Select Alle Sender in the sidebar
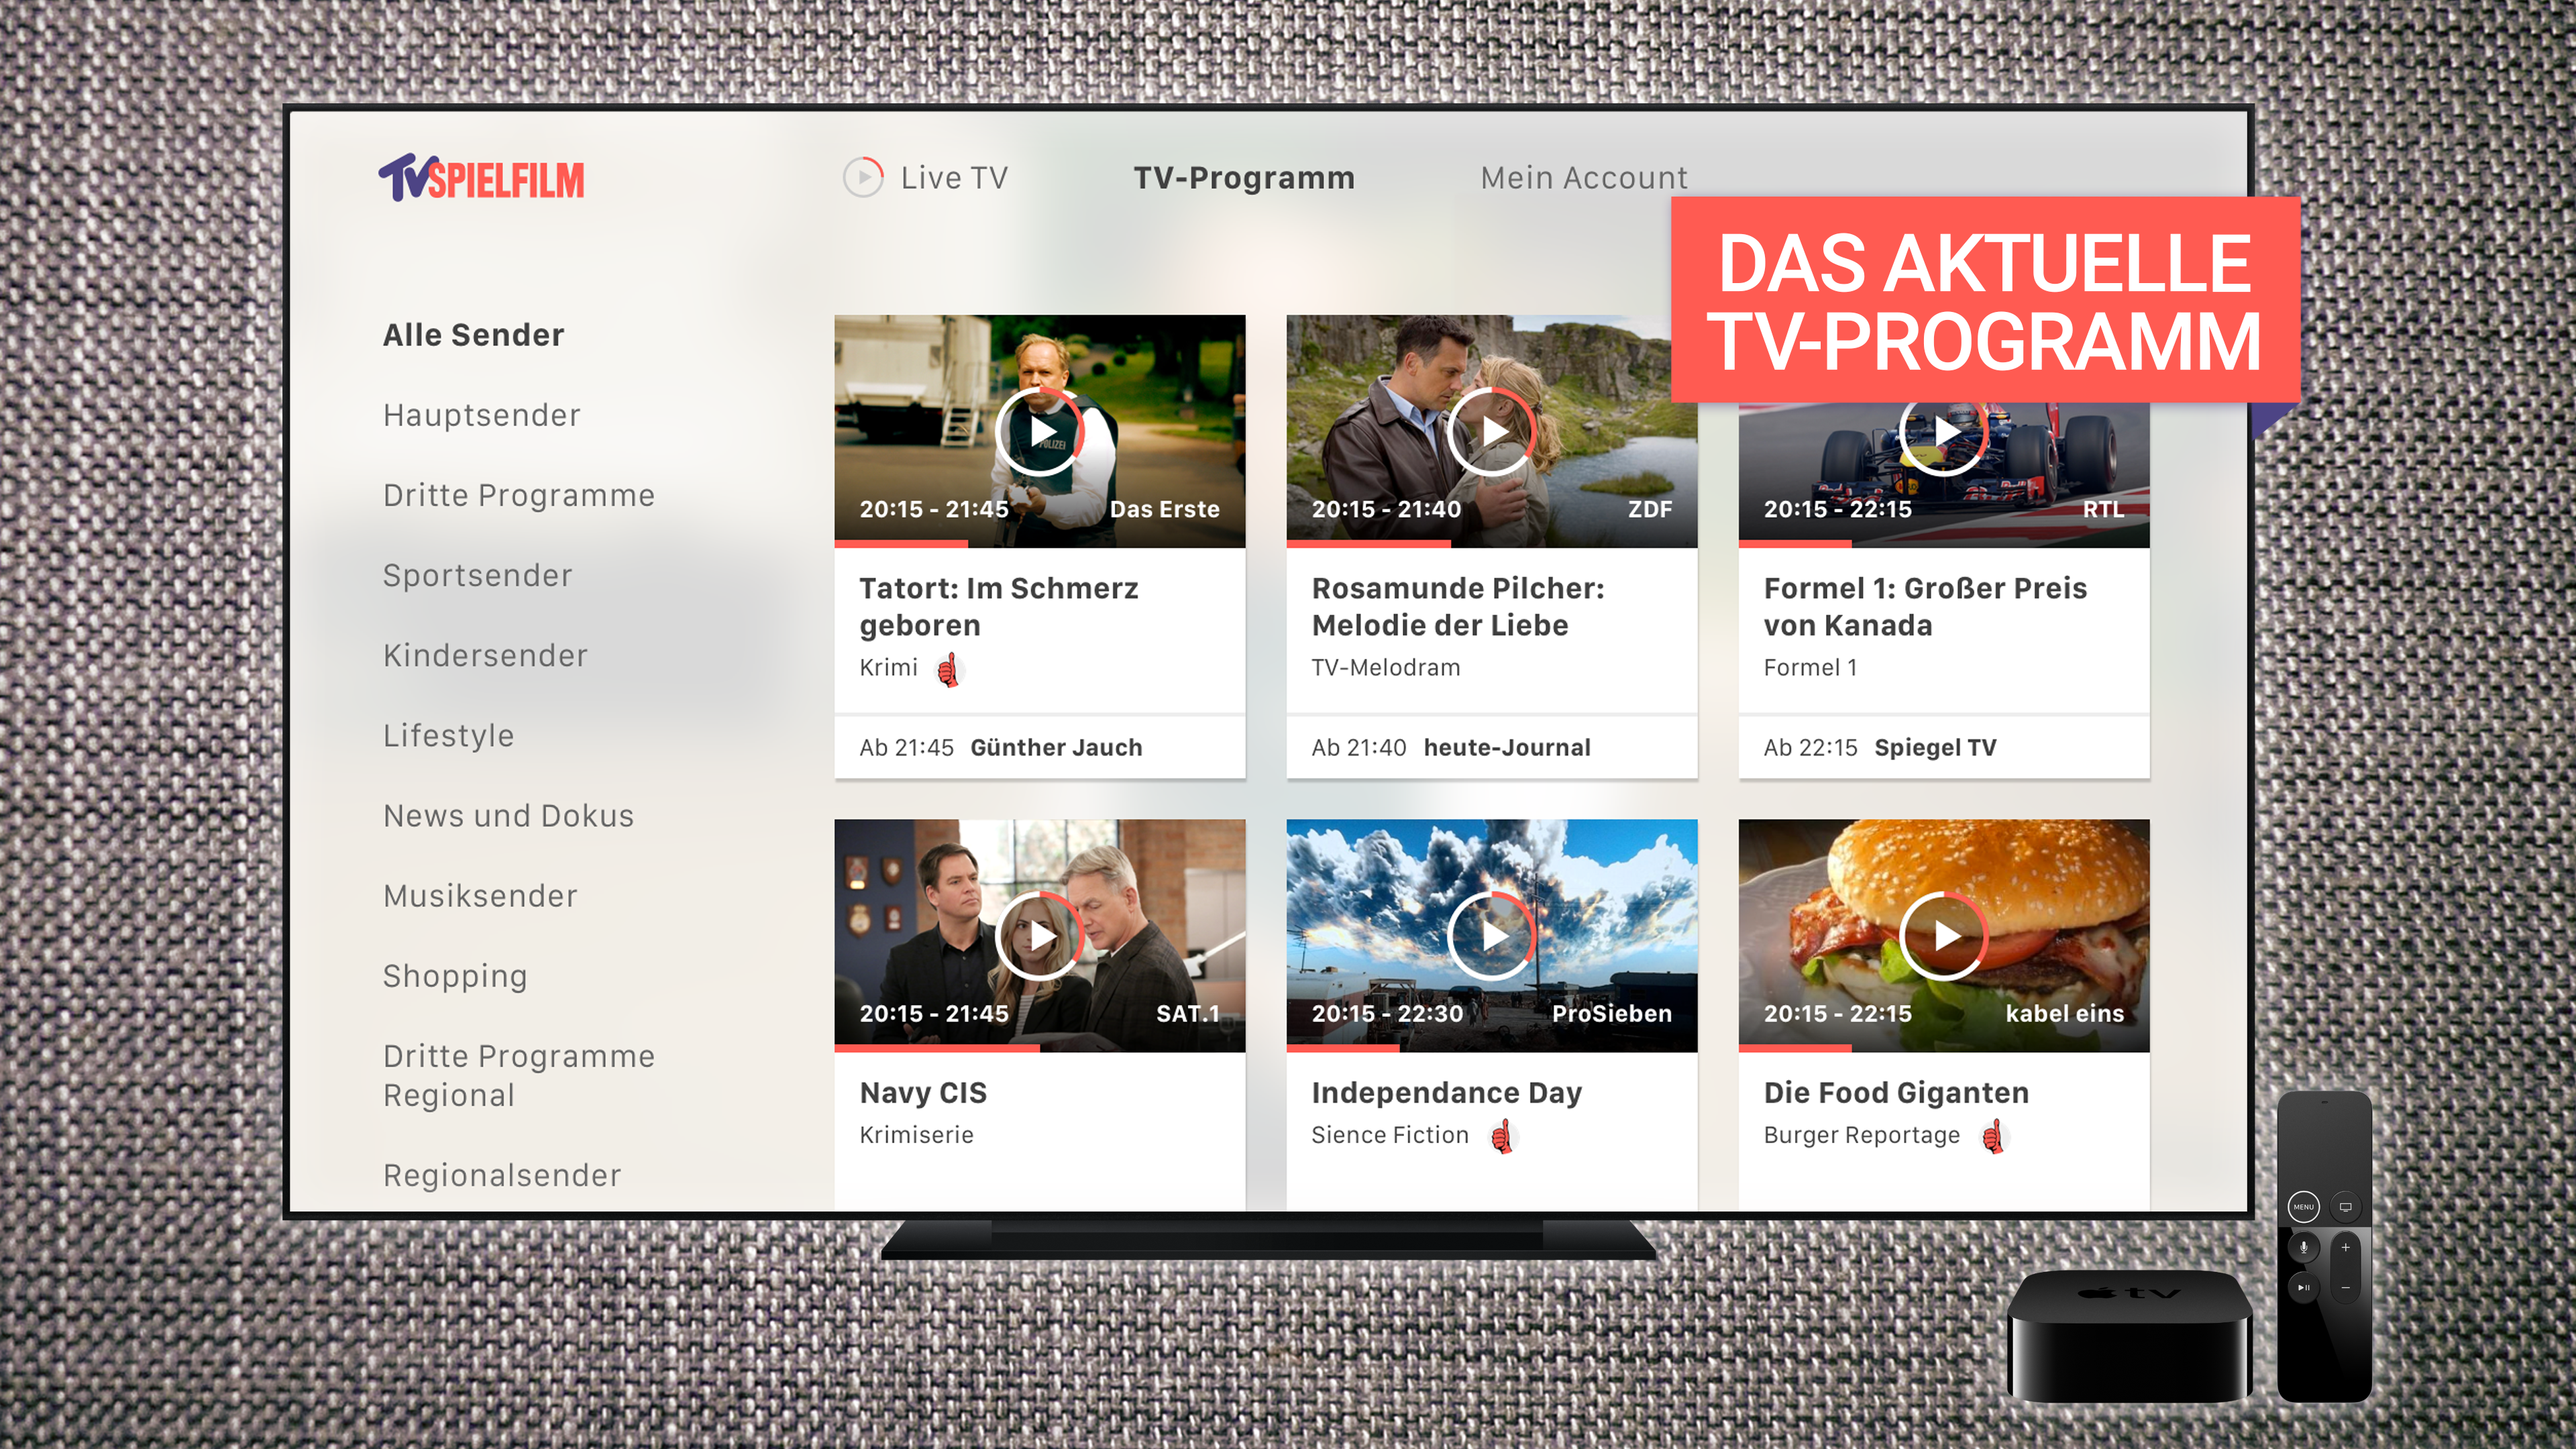This screenshot has height=1449, width=2576. point(473,335)
